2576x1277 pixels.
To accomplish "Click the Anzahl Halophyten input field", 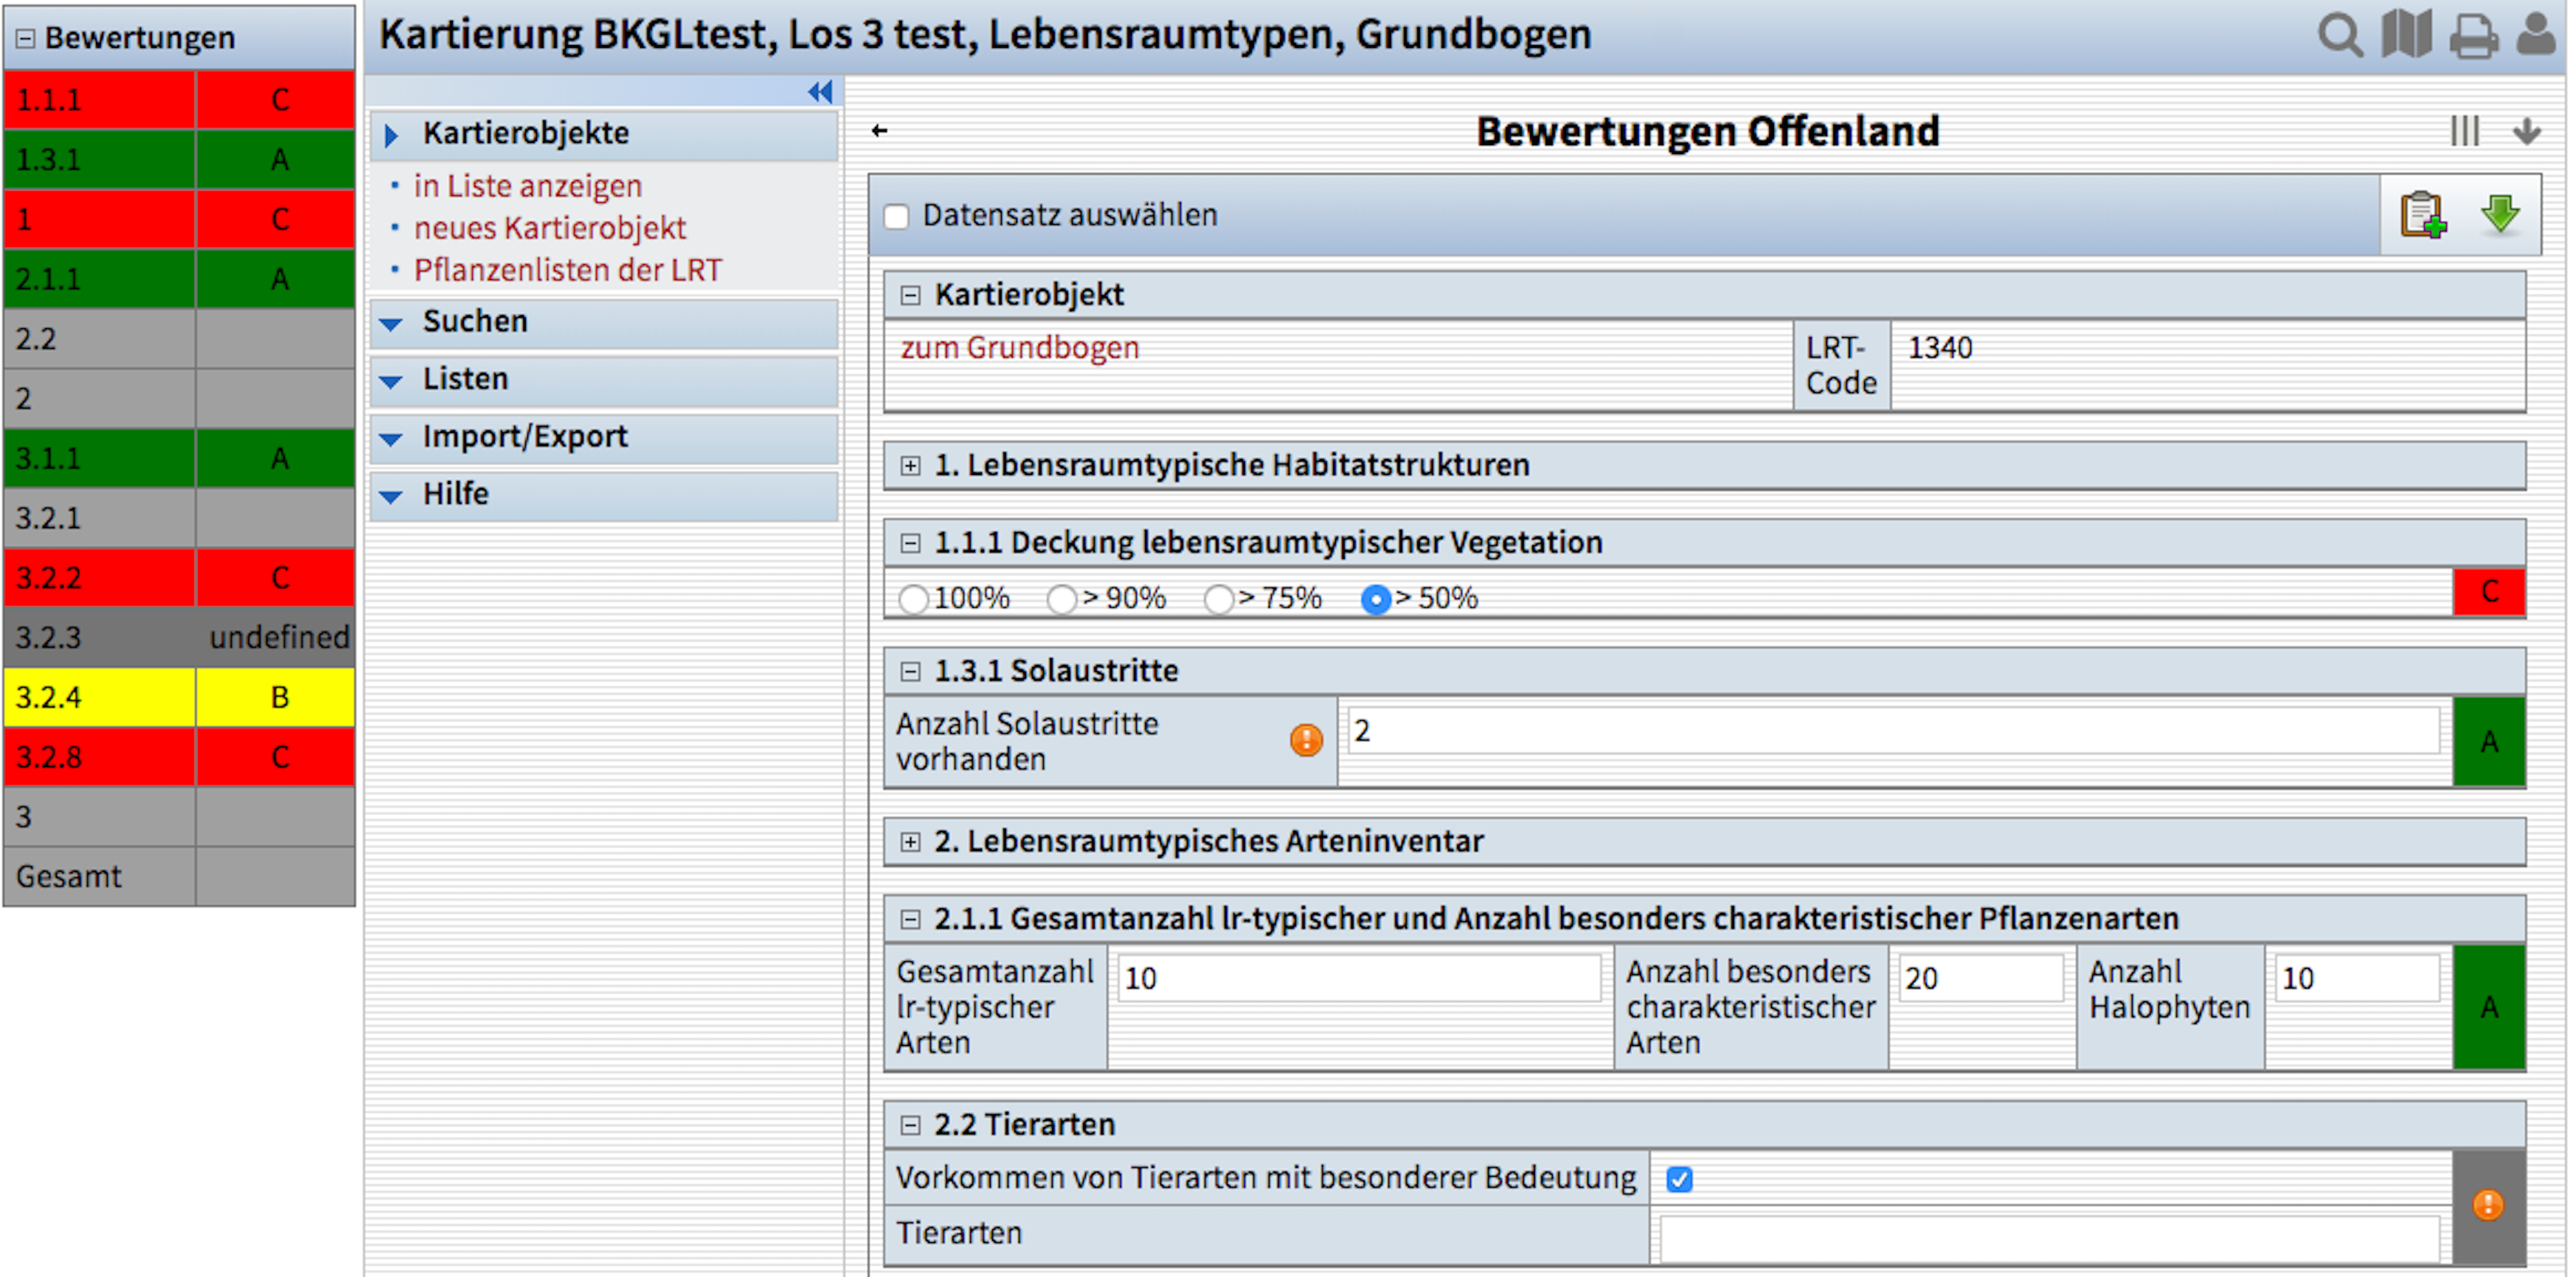I will click(x=2357, y=979).
